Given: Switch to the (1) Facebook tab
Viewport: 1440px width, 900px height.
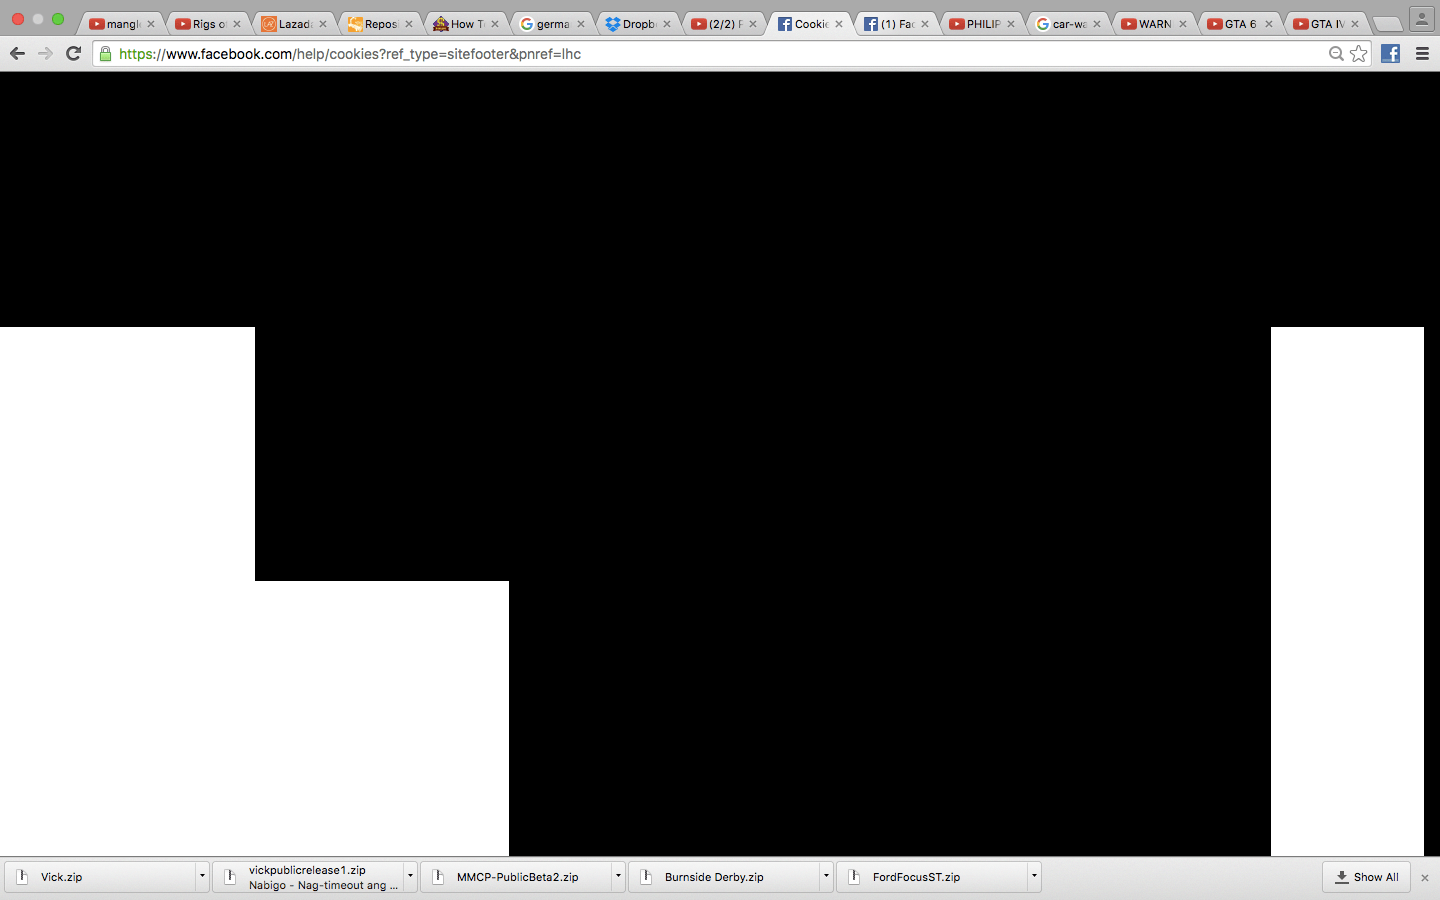Looking at the screenshot, I should click(x=893, y=22).
